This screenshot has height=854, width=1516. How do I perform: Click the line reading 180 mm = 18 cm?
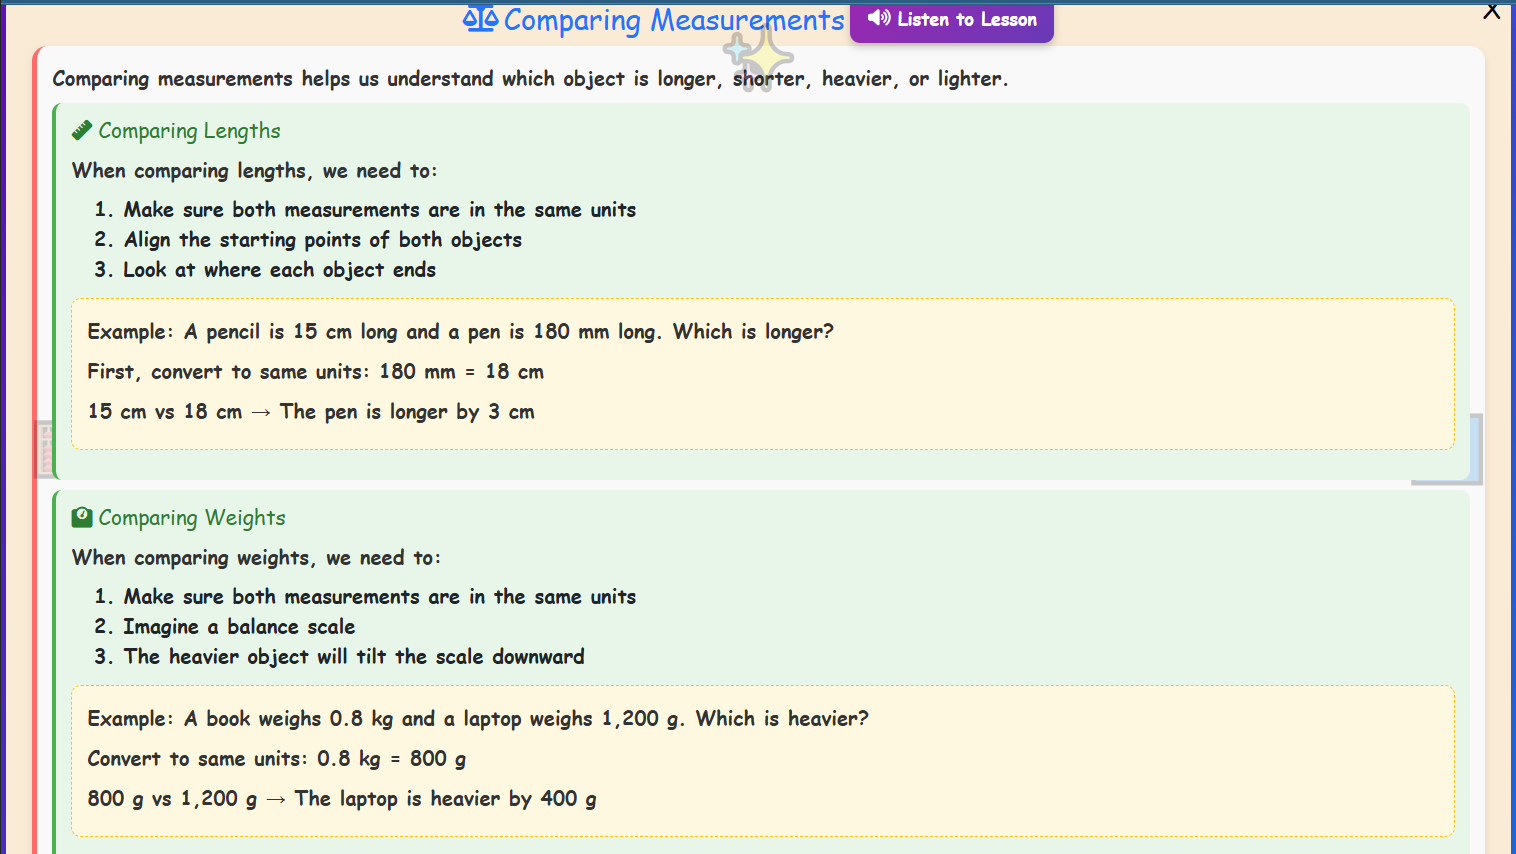316,371
